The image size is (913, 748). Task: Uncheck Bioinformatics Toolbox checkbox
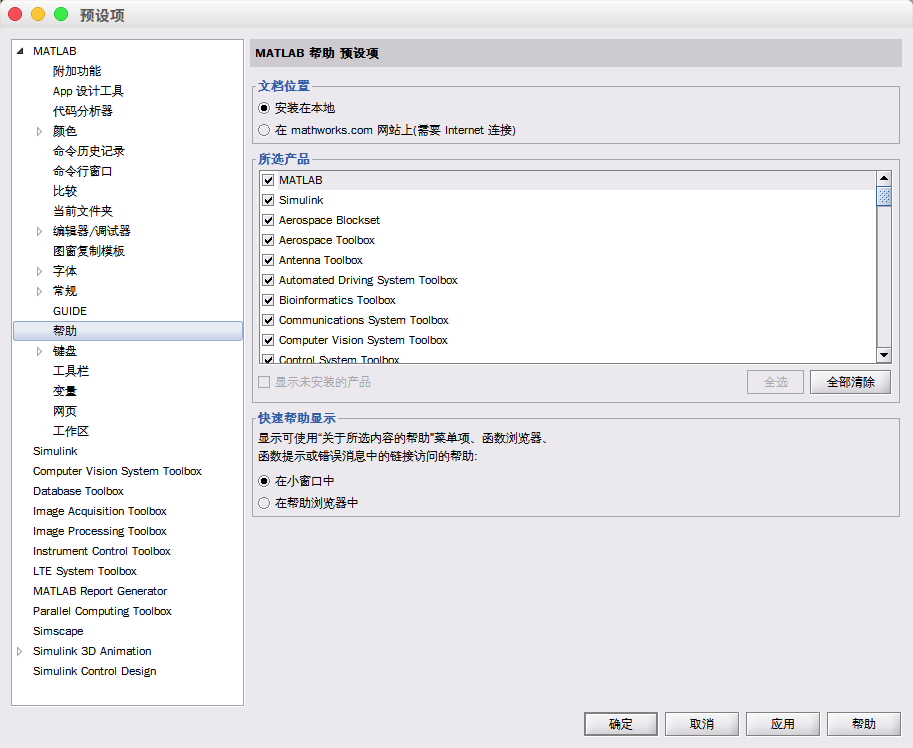(x=268, y=300)
